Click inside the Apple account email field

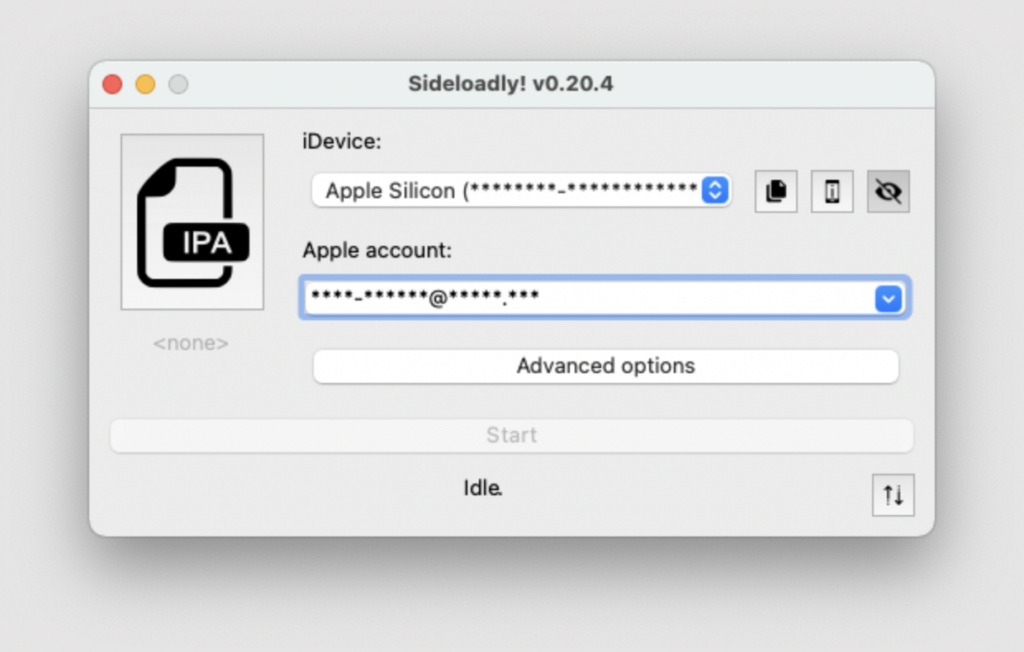pyautogui.click(x=580, y=298)
